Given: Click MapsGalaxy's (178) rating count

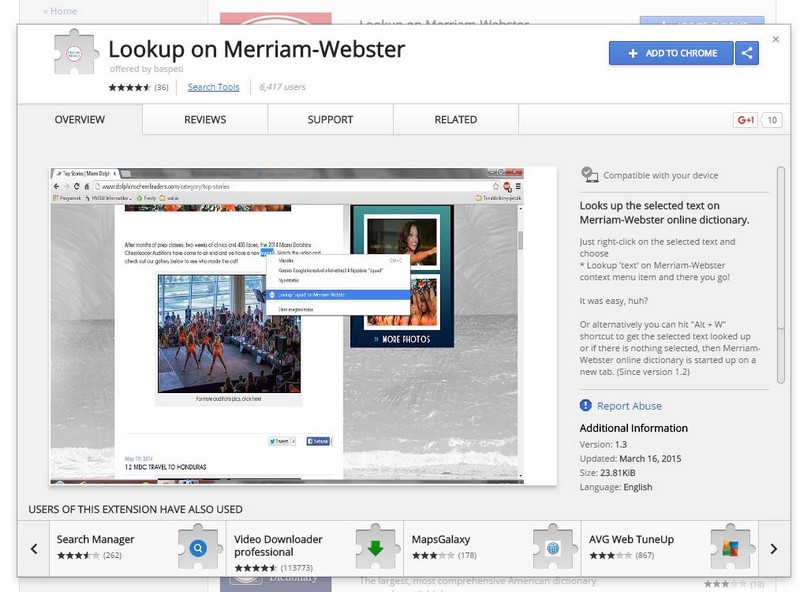Looking at the screenshot, I should [467, 555].
